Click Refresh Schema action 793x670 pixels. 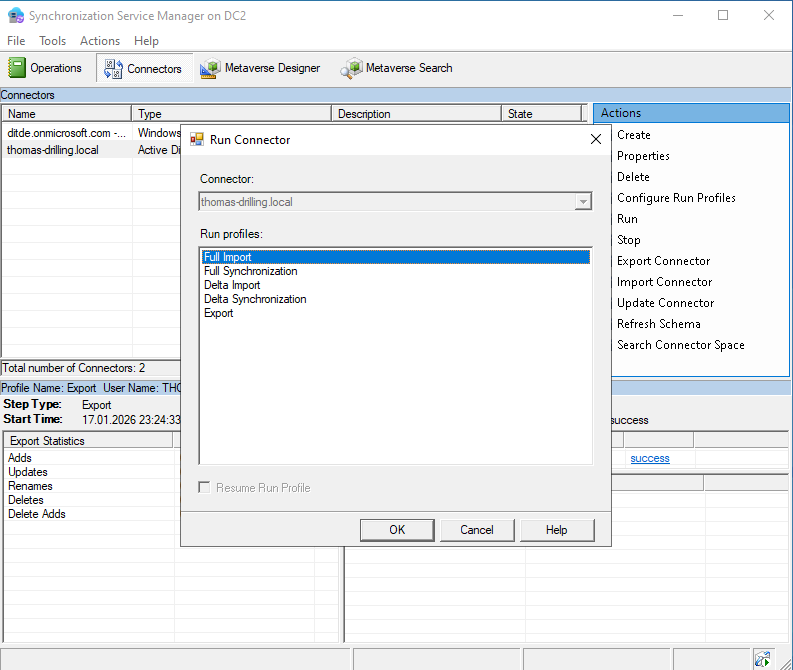pyautogui.click(x=659, y=324)
